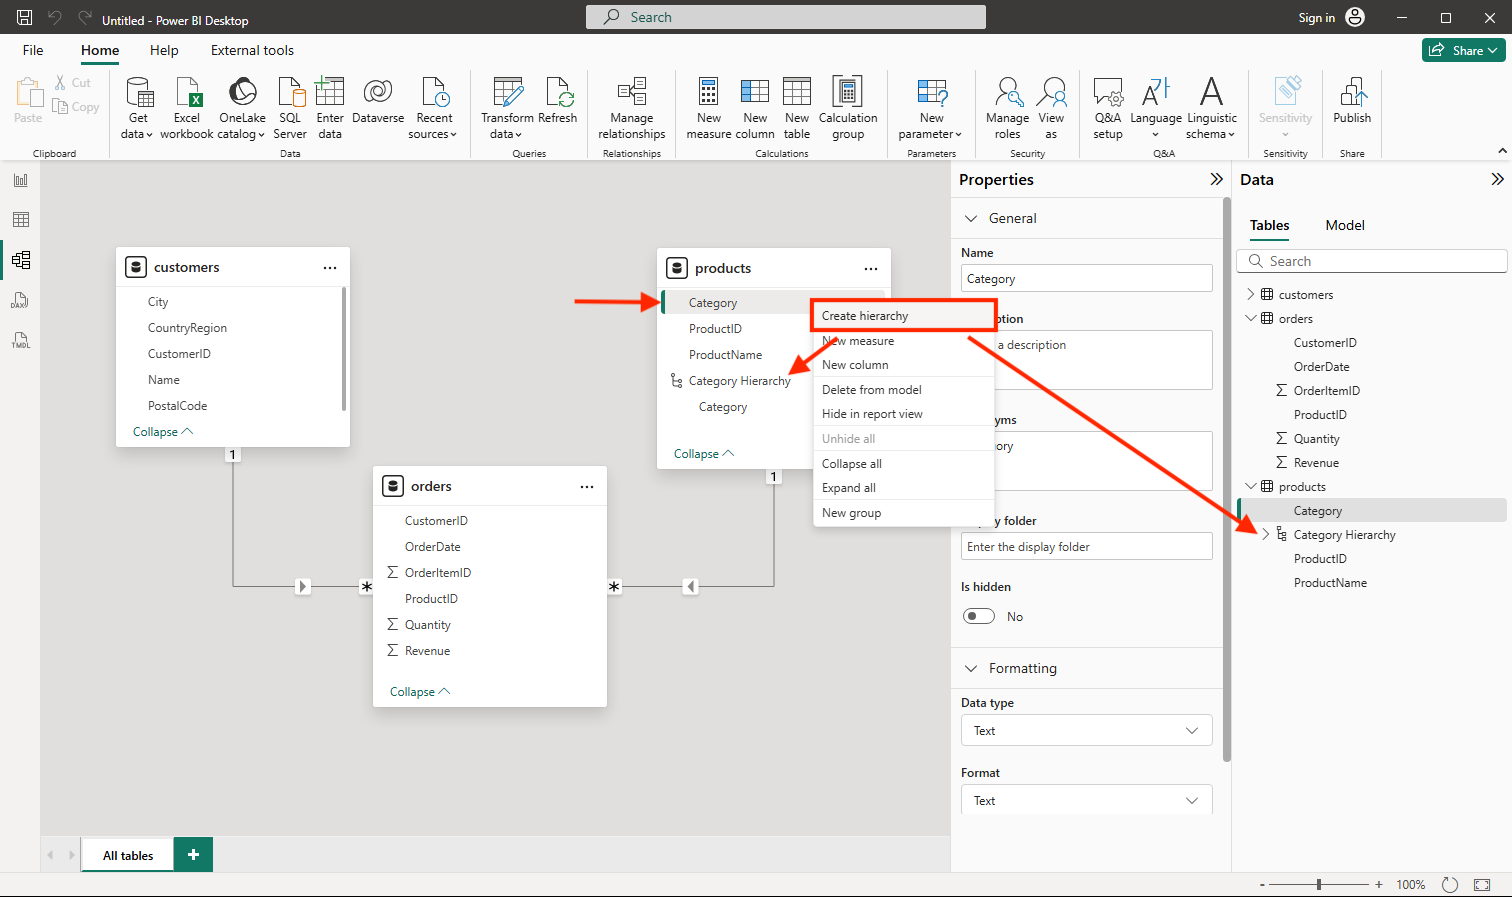Collapse the customers table card
Image resolution: width=1512 pixels, height=897 pixels.
pyautogui.click(x=163, y=432)
